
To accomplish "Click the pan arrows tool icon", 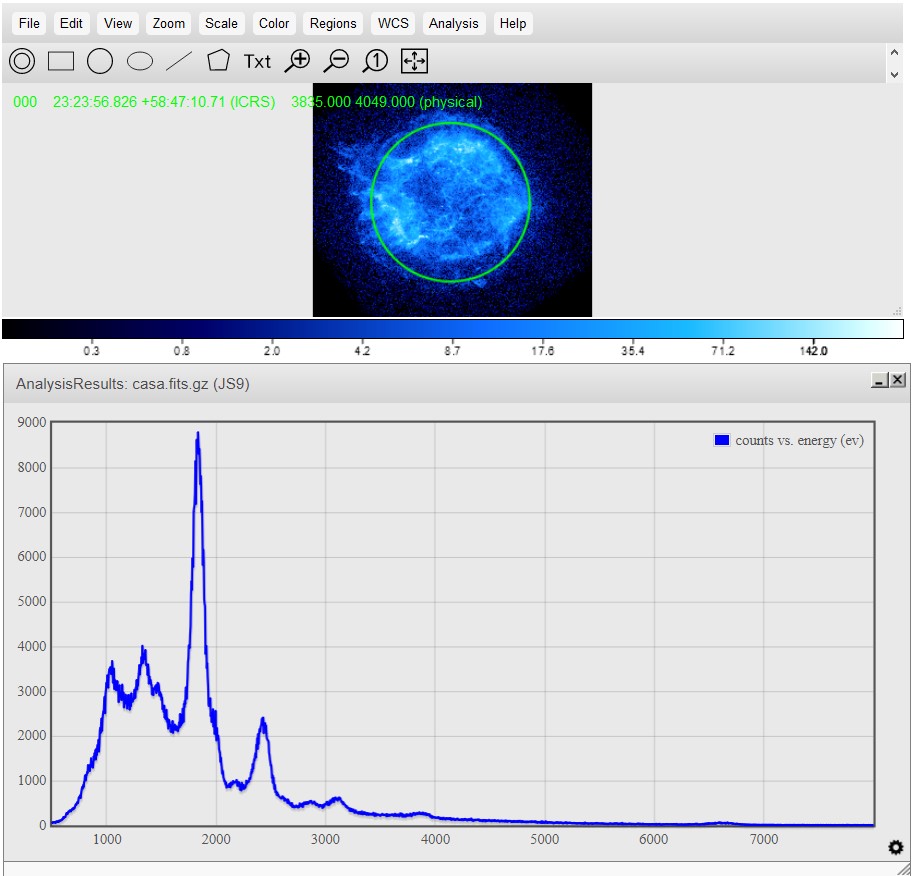I will pos(414,61).
